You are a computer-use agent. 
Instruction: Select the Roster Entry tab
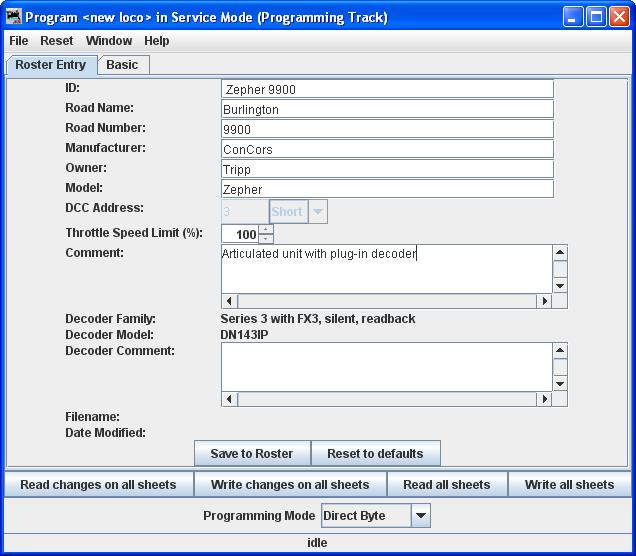tap(51, 65)
